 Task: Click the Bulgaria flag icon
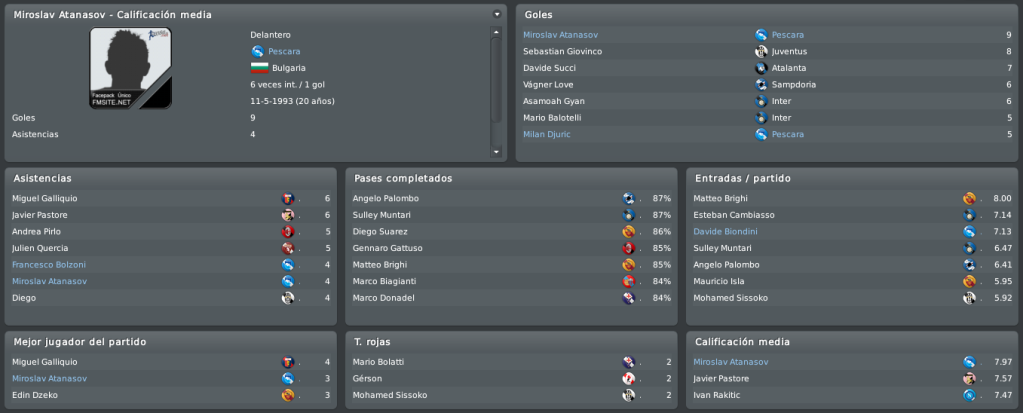coord(260,68)
